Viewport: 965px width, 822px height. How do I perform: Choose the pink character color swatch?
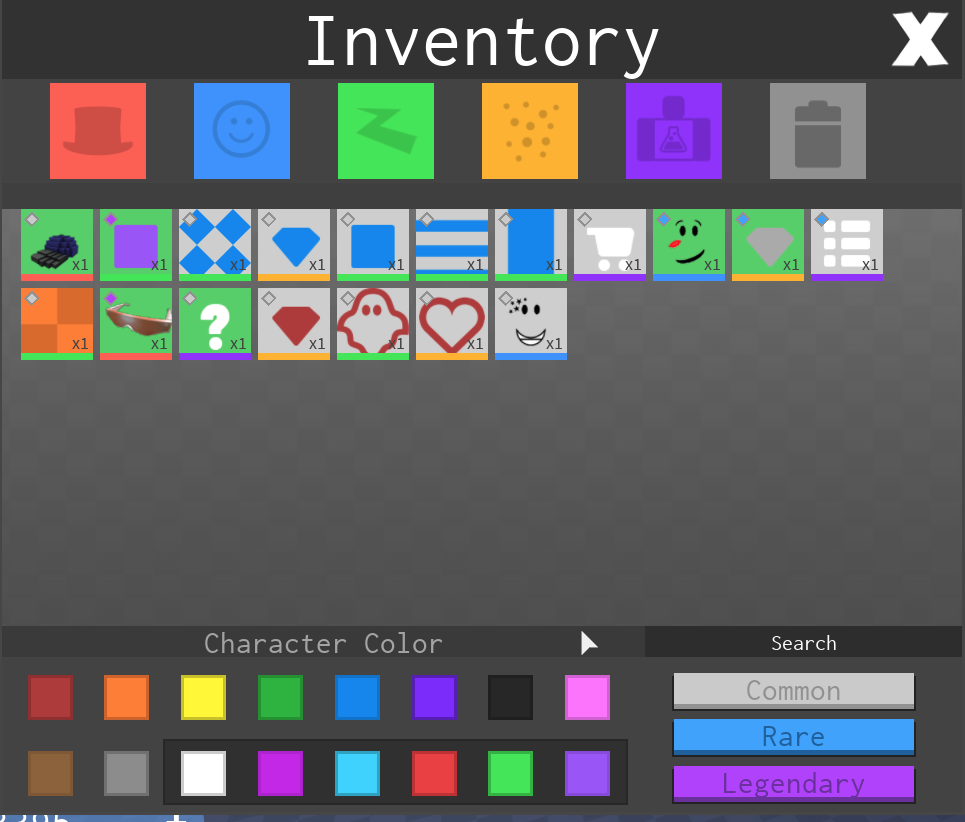point(588,697)
